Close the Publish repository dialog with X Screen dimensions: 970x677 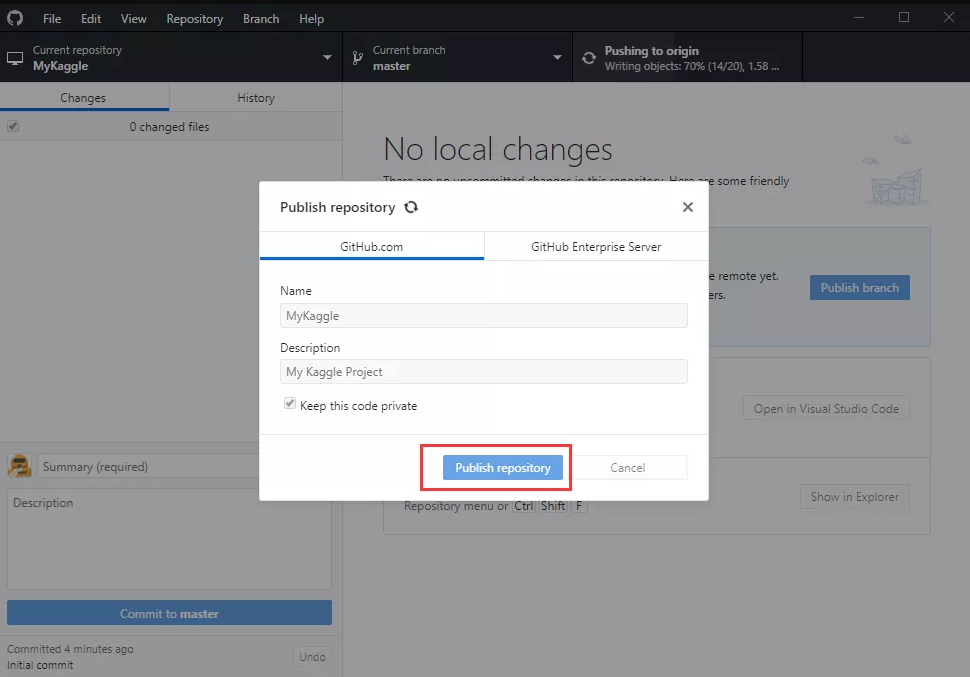coord(687,207)
